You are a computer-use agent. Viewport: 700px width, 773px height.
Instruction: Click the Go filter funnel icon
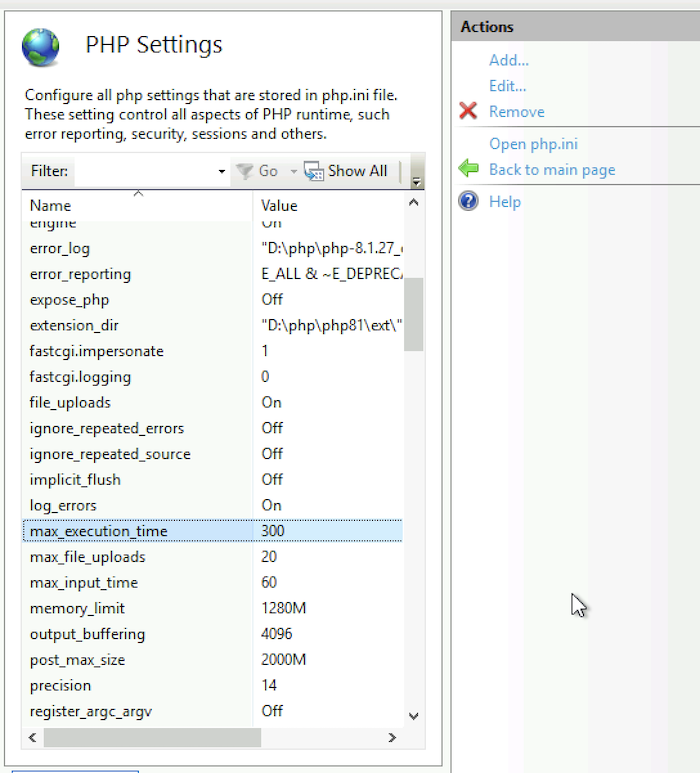click(244, 171)
